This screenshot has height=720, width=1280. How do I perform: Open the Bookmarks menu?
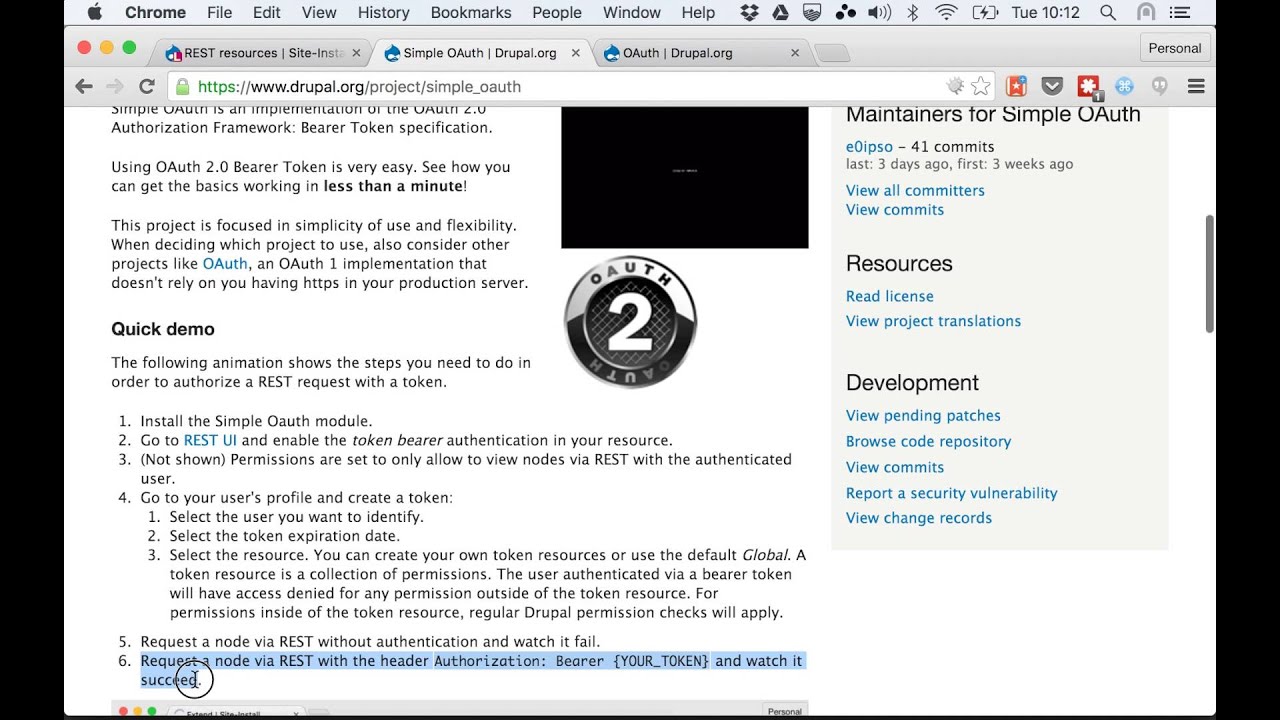pyautogui.click(x=471, y=12)
